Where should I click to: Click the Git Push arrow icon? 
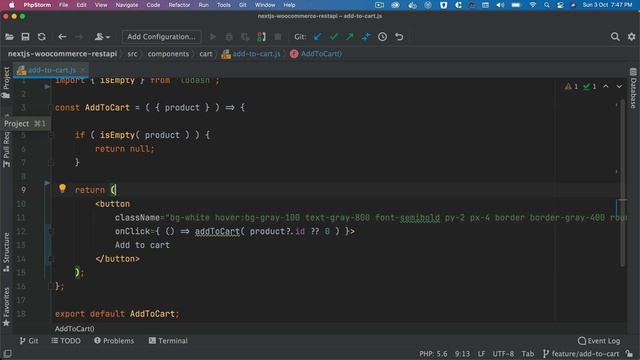pyautogui.click(x=350, y=37)
